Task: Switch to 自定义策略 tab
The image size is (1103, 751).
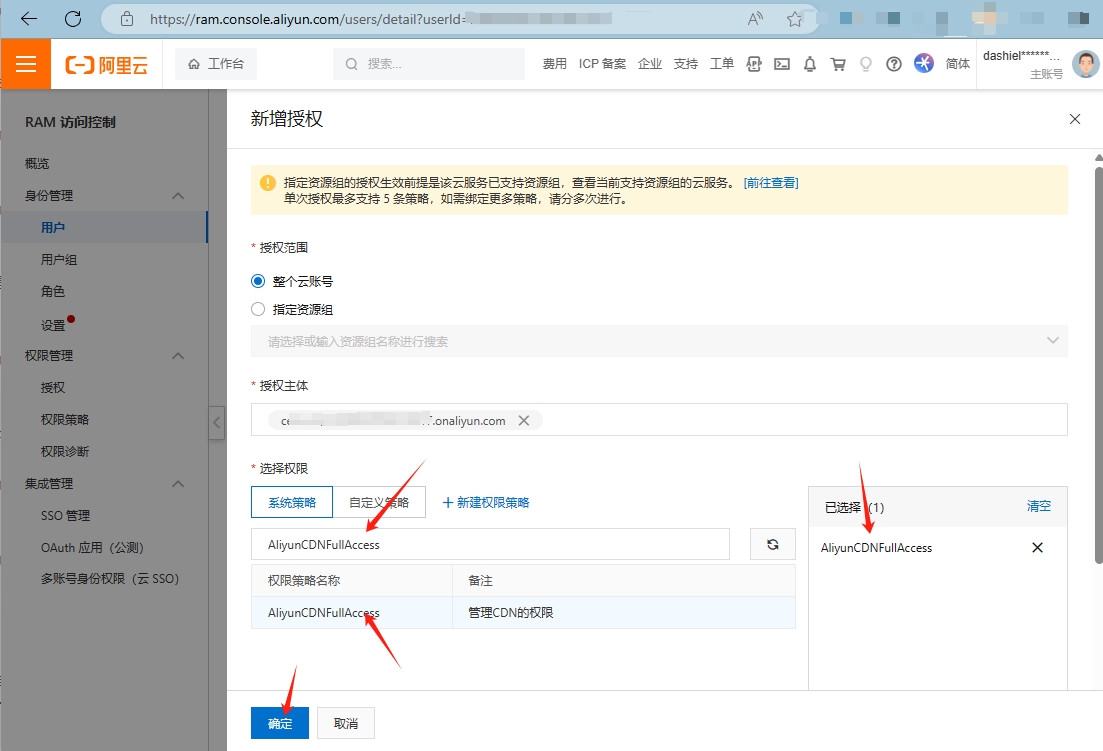Action: pos(379,502)
